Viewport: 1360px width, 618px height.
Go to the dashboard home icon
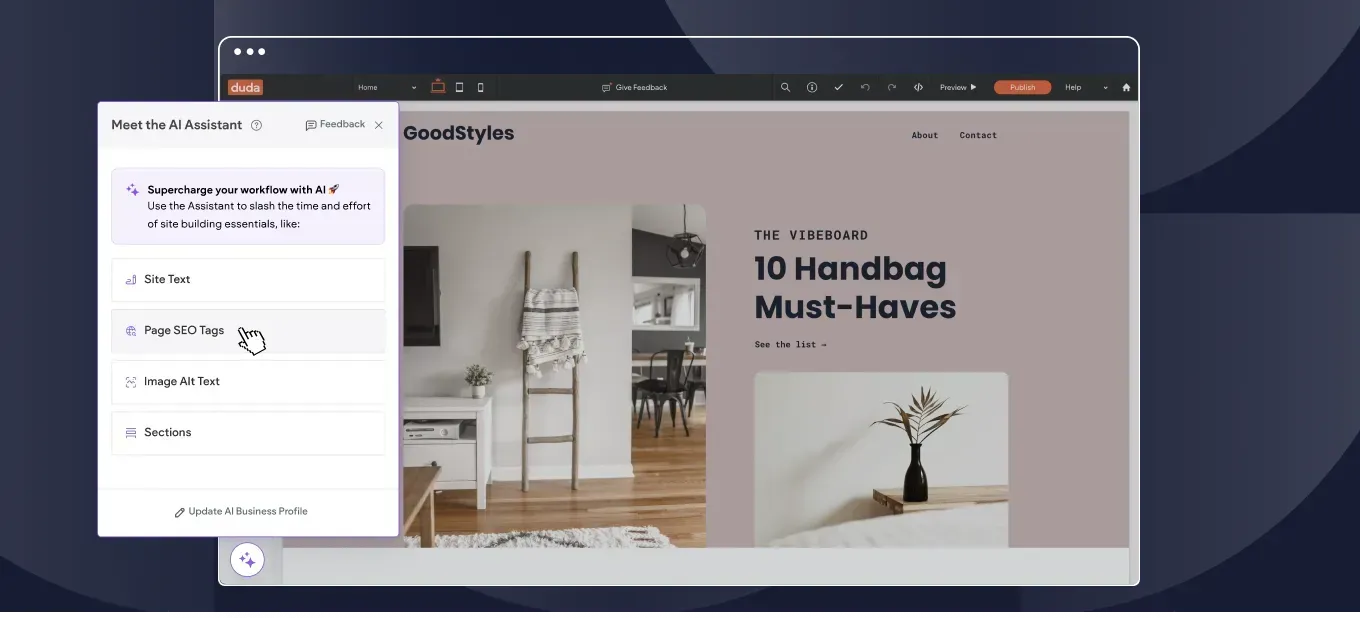click(x=1126, y=87)
